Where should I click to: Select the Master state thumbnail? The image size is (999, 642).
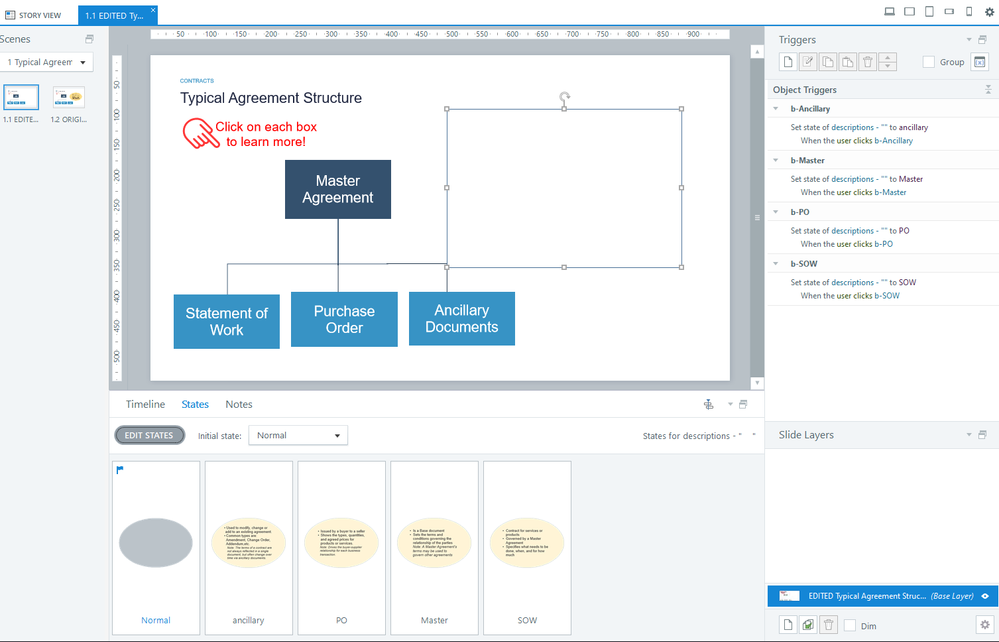[x=435, y=548]
